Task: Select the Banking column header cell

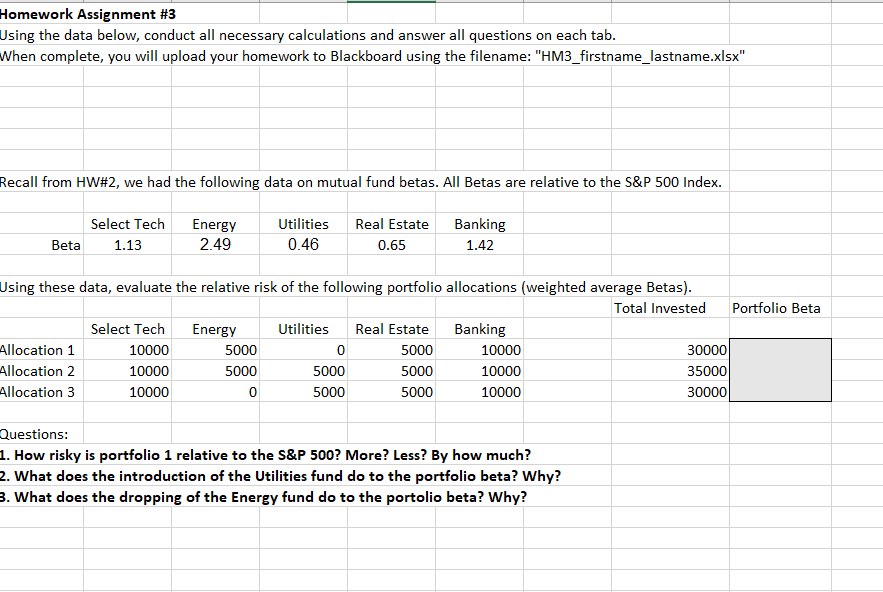Action: pos(479,329)
